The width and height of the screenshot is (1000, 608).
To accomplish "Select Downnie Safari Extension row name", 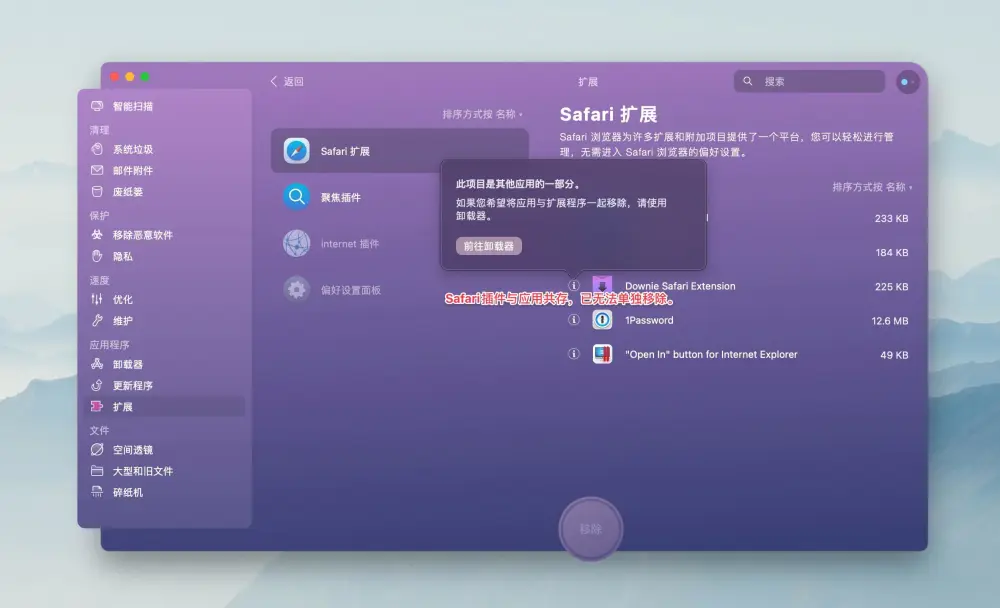I will pyautogui.click(x=680, y=286).
